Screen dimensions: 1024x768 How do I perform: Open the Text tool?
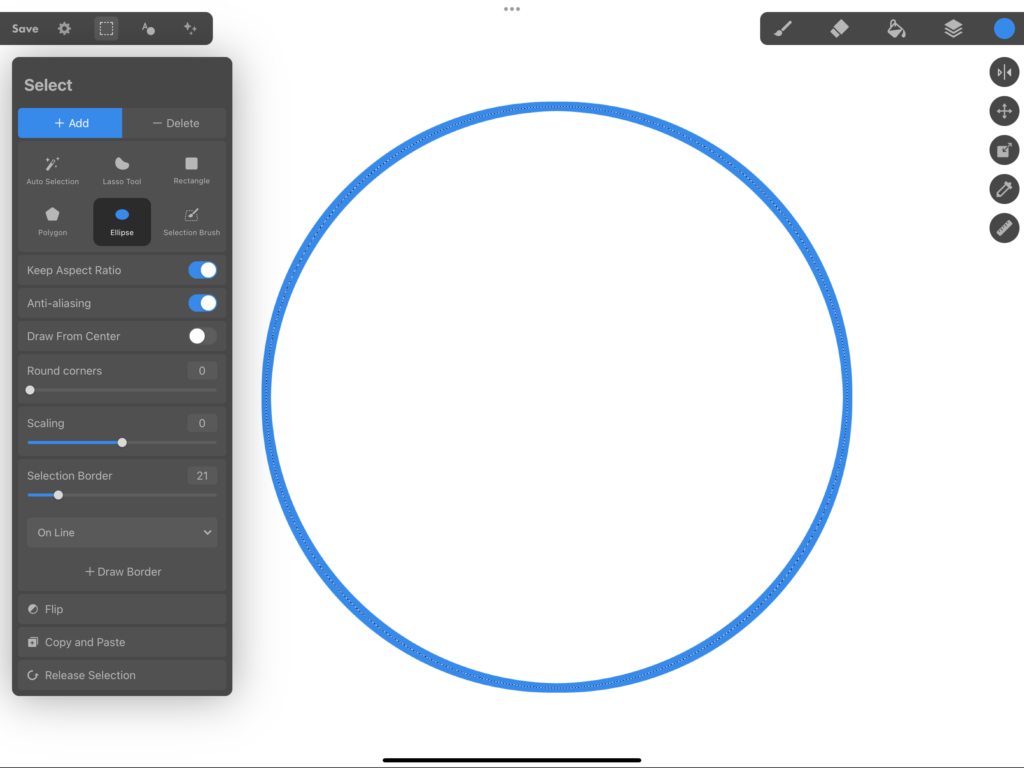pos(148,28)
